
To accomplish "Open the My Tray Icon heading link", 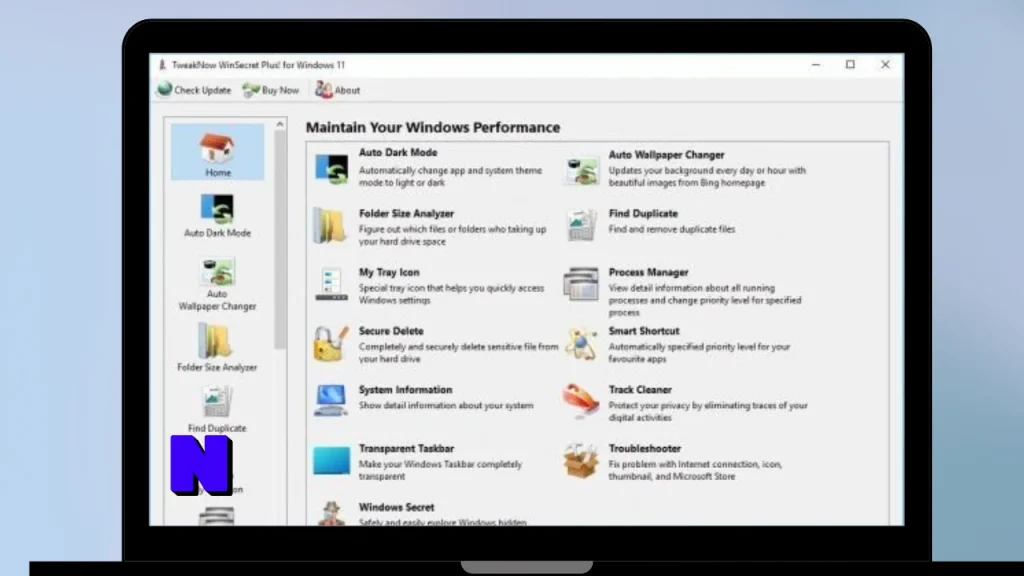I will (389, 272).
